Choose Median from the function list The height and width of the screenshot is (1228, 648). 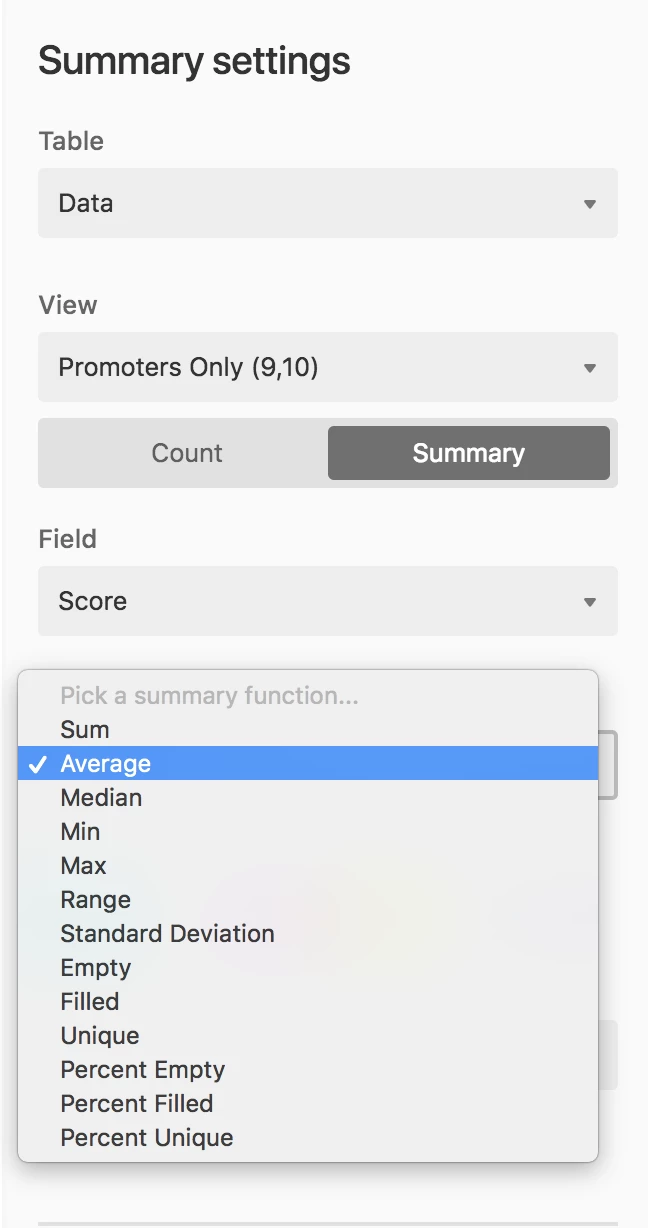(x=101, y=797)
